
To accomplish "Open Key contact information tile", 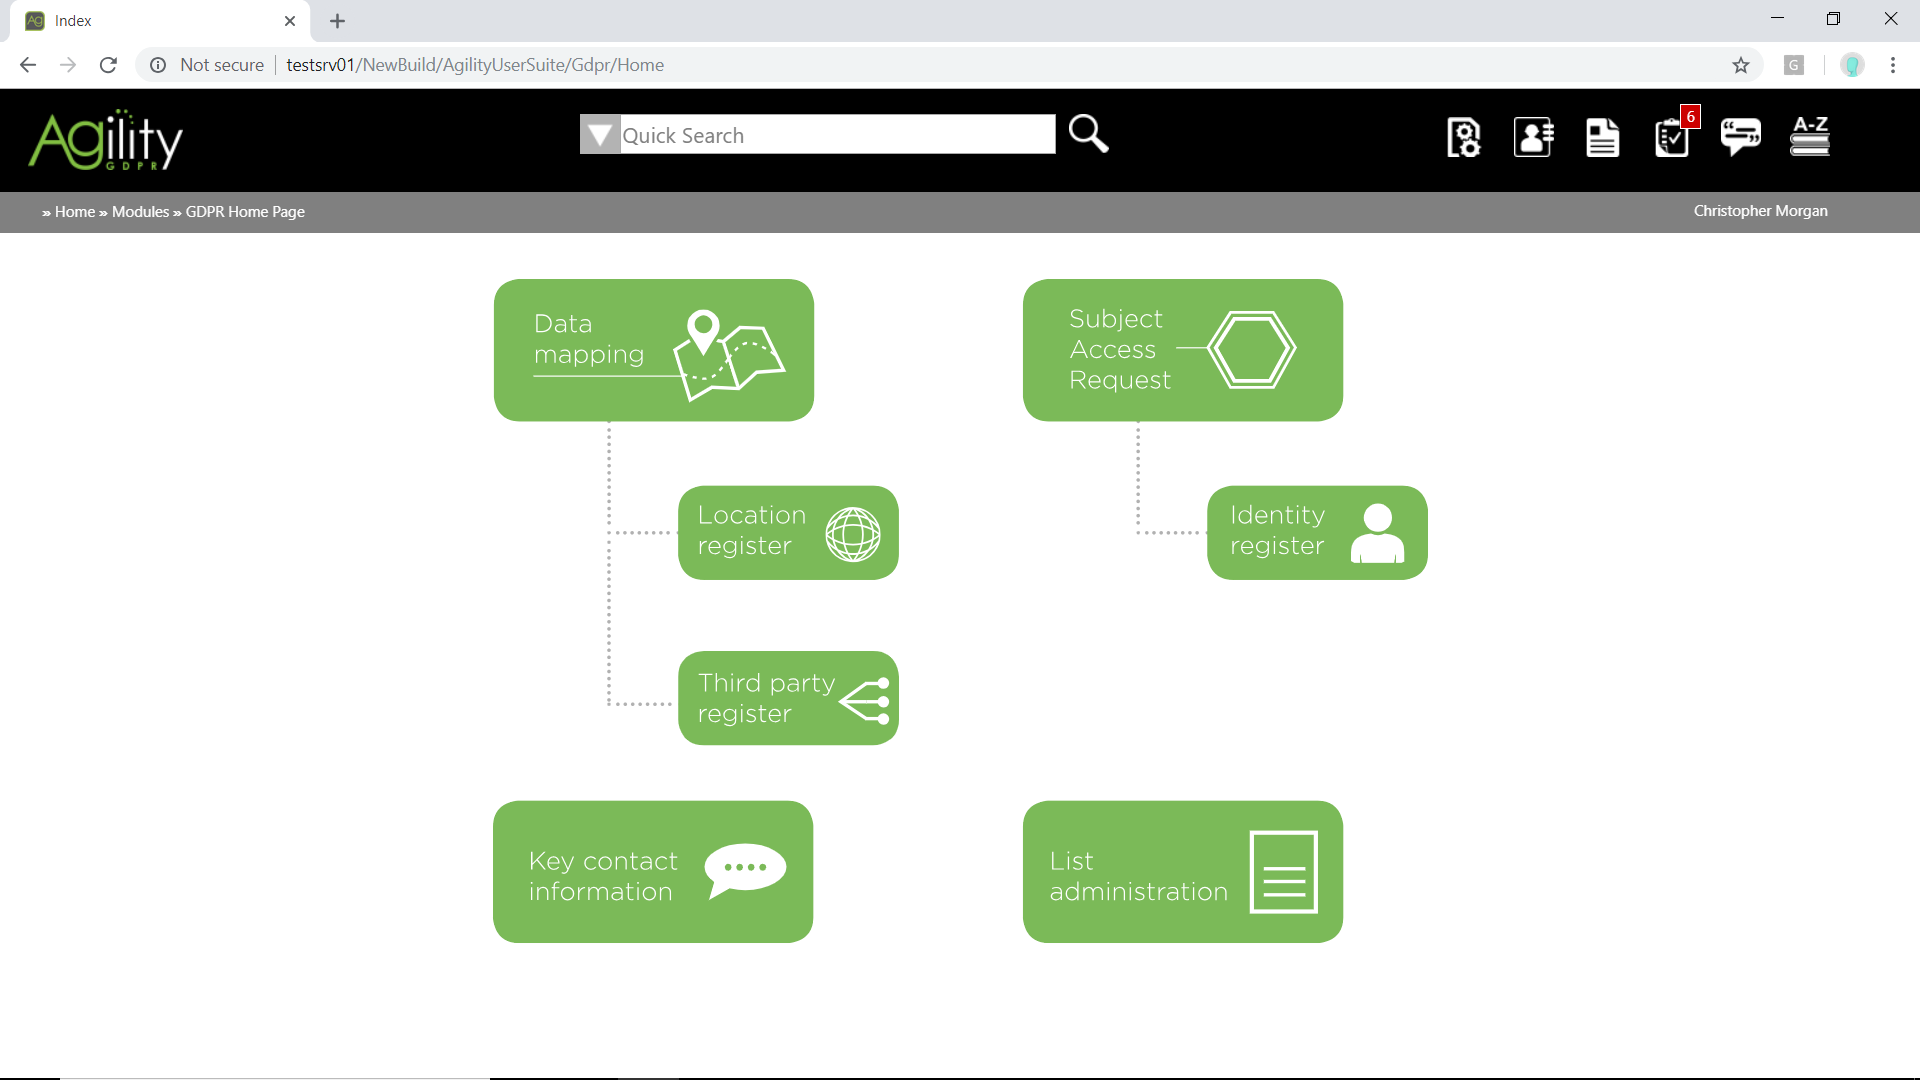I will pyautogui.click(x=653, y=872).
